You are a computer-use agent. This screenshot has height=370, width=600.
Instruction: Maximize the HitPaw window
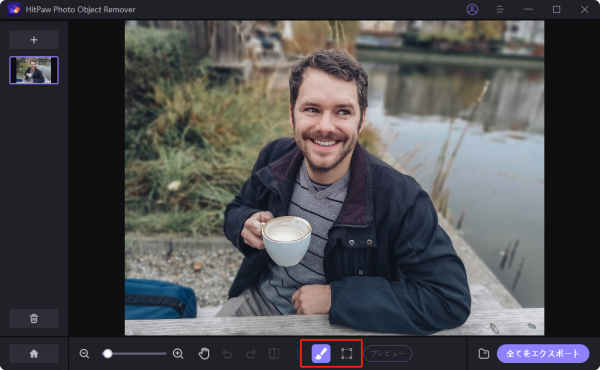tap(556, 9)
